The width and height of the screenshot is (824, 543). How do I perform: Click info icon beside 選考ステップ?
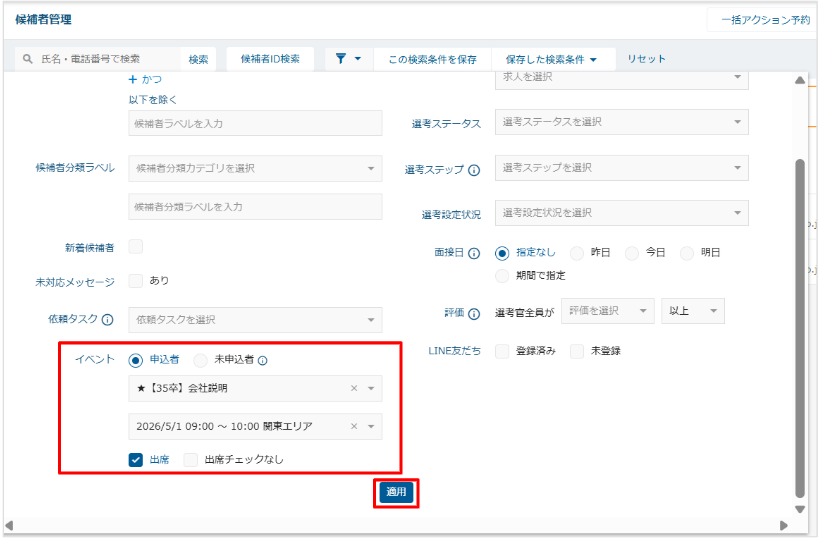[x=474, y=170]
